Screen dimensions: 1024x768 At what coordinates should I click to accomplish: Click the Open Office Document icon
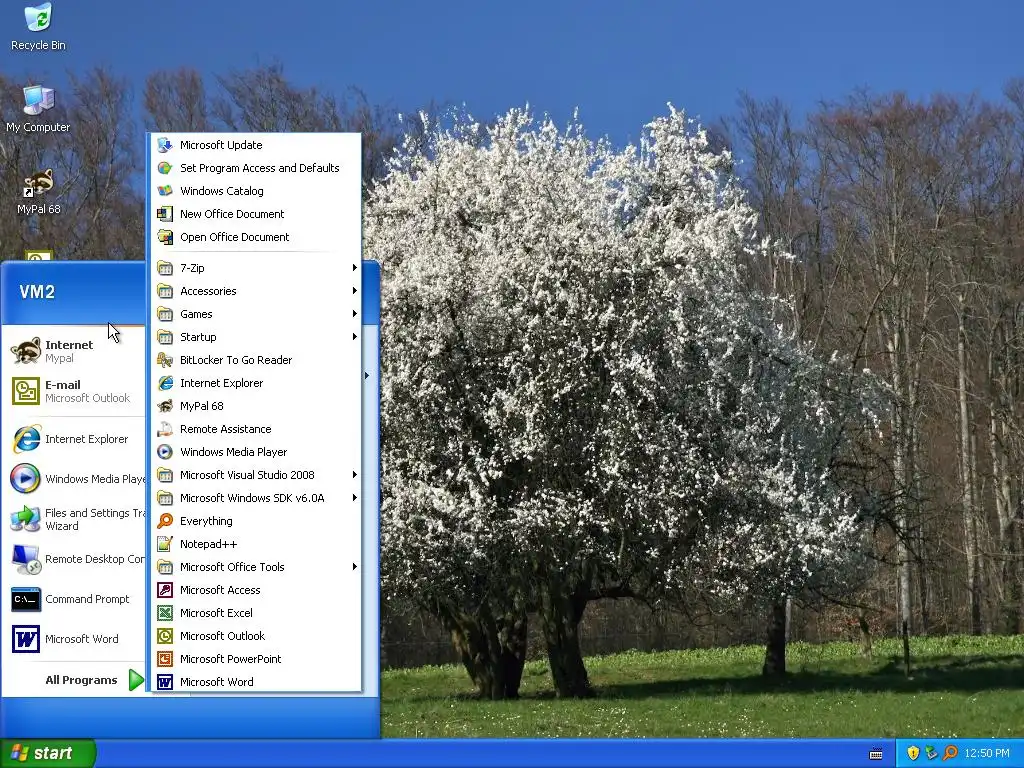165,236
